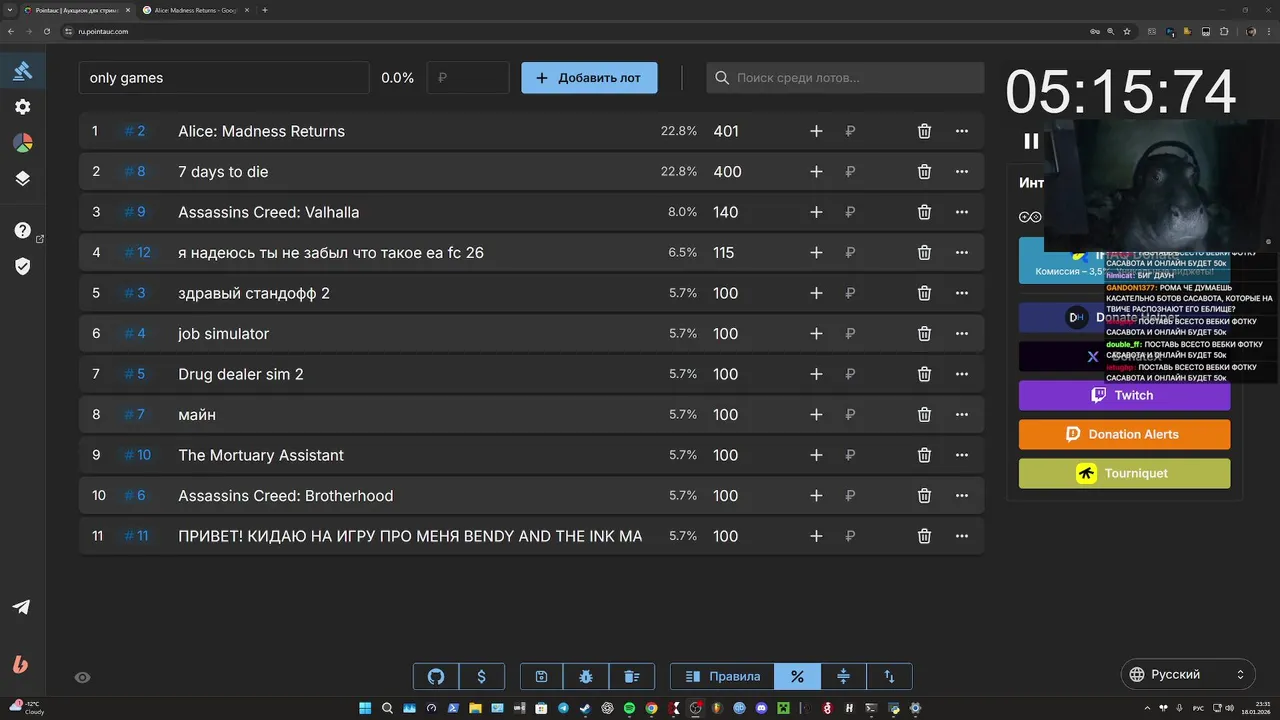Open the Русский language dropdown
Screen dimensions: 1280x720
[1187, 674]
